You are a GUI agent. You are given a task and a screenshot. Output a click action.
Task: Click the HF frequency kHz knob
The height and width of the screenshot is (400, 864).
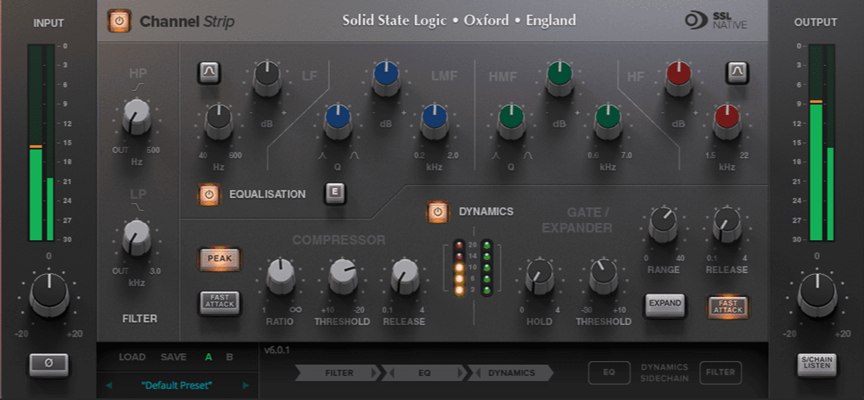click(x=727, y=121)
